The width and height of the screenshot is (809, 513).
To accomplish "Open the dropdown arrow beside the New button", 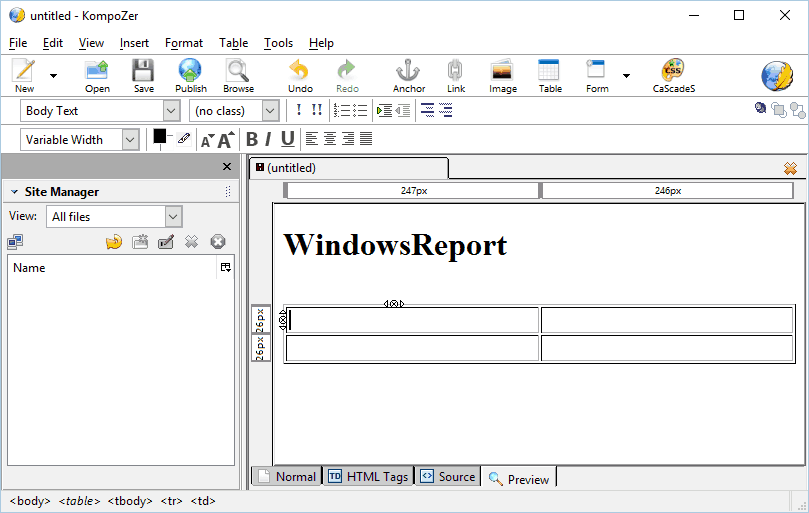I will (x=53, y=76).
